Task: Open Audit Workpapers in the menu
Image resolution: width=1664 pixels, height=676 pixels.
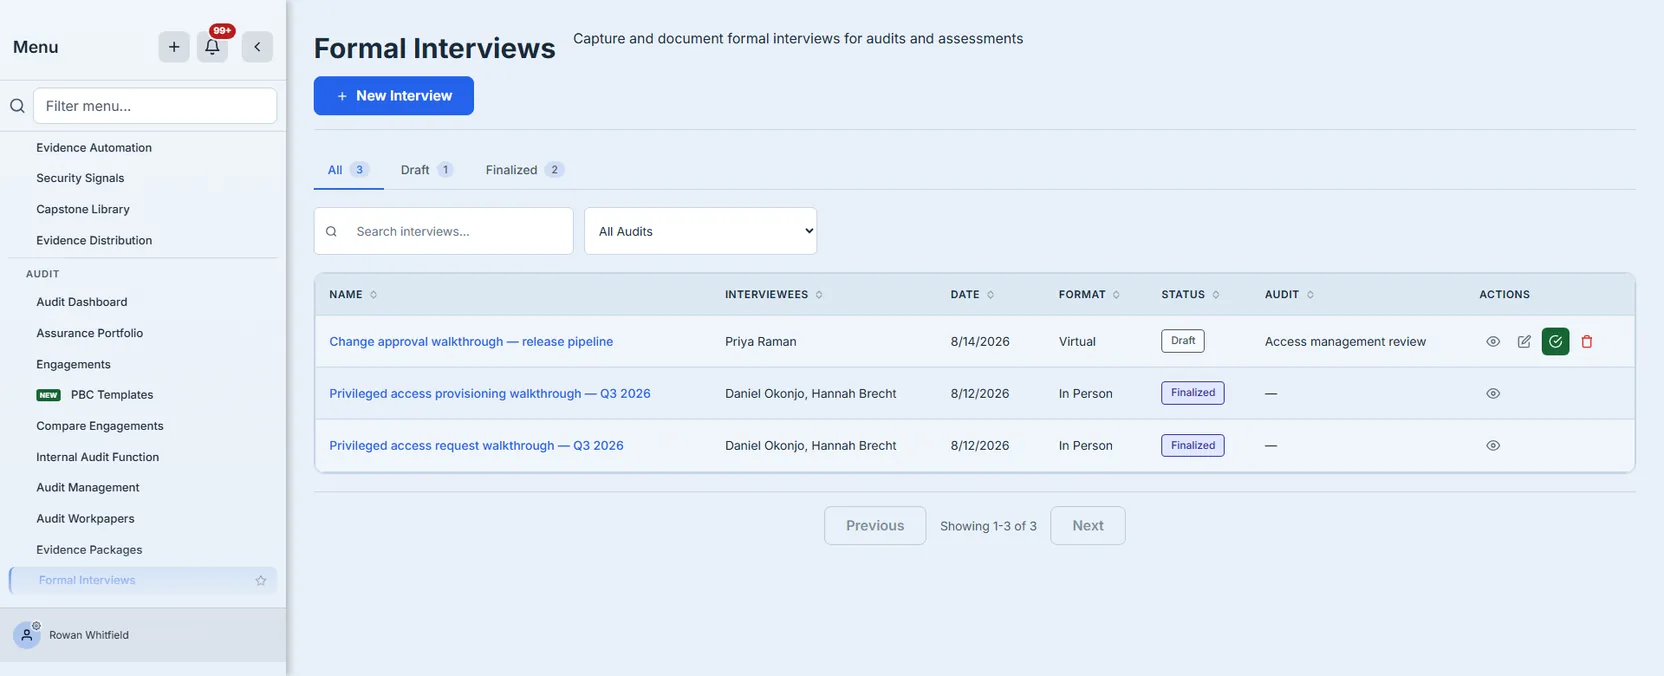Action: (85, 519)
